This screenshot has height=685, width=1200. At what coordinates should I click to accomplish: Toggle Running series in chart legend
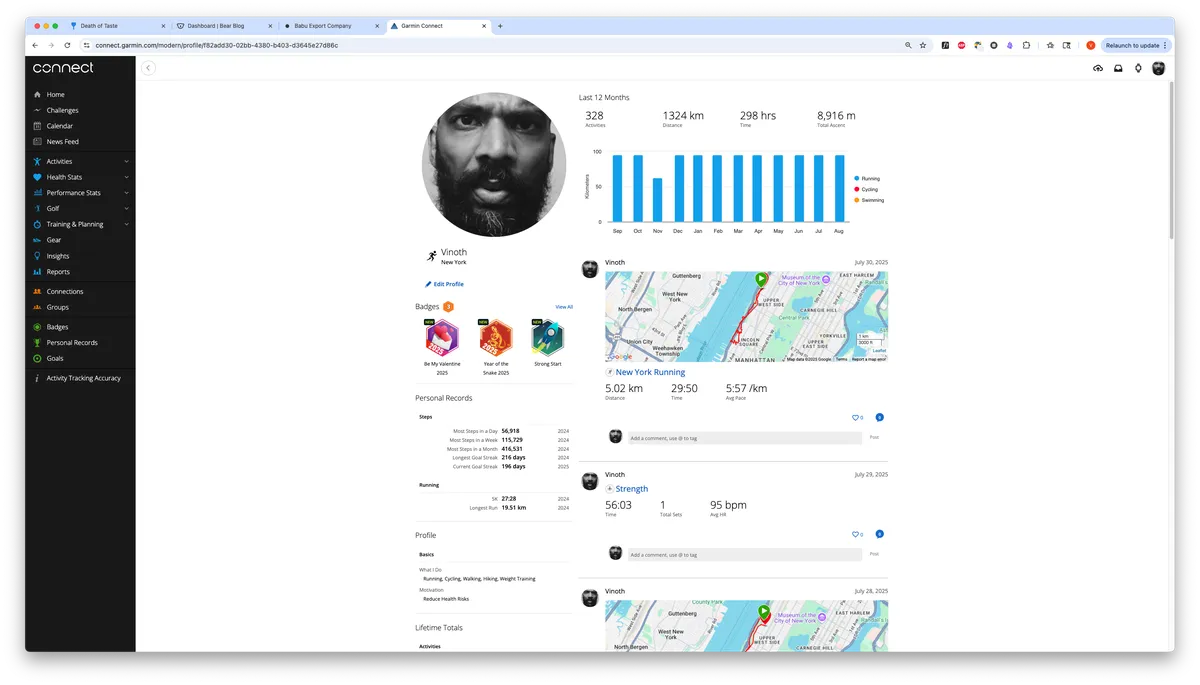click(x=866, y=178)
